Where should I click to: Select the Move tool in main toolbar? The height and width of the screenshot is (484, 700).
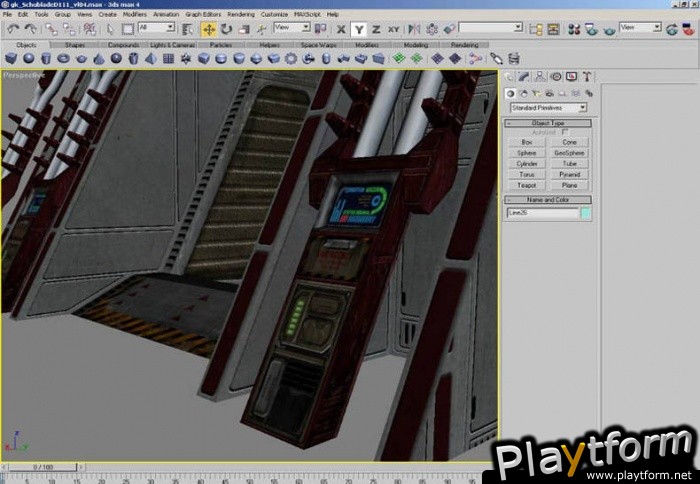[x=209, y=29]
